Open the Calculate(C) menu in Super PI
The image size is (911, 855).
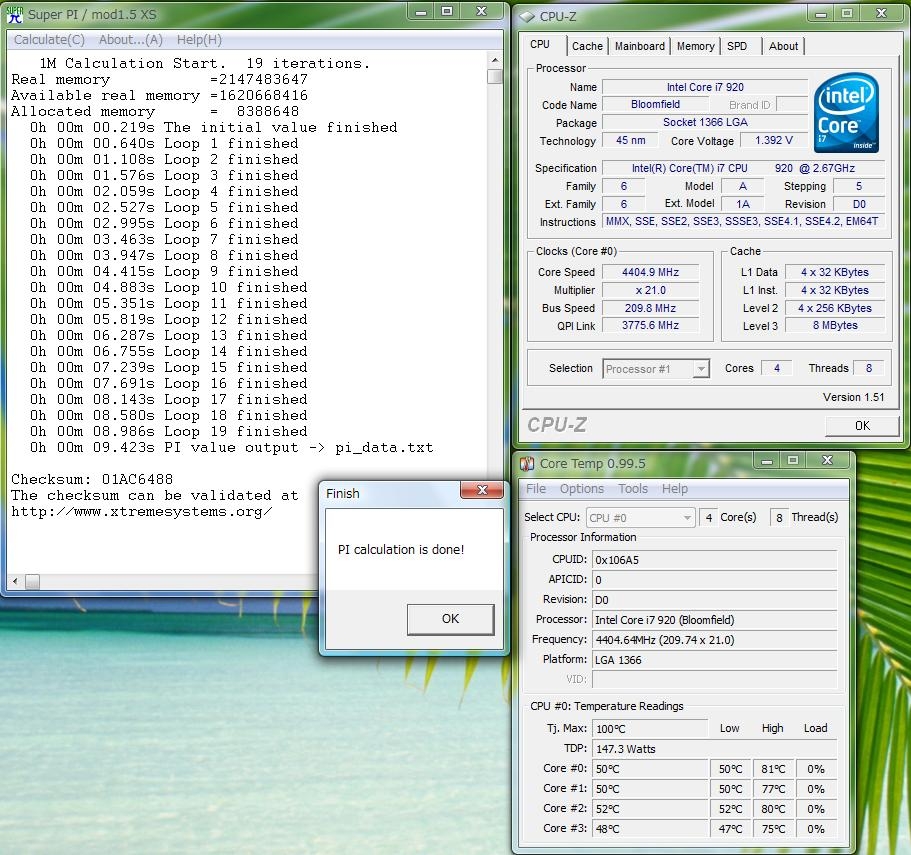pyautogui.click(x=49, y=39)
